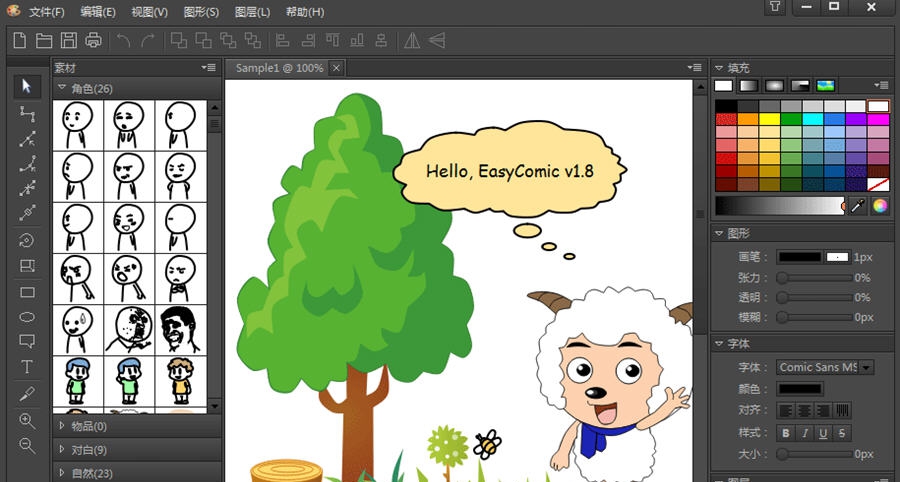Toggle Bold font style
Screen dimensions: 900x482
(x=786, y=432)
